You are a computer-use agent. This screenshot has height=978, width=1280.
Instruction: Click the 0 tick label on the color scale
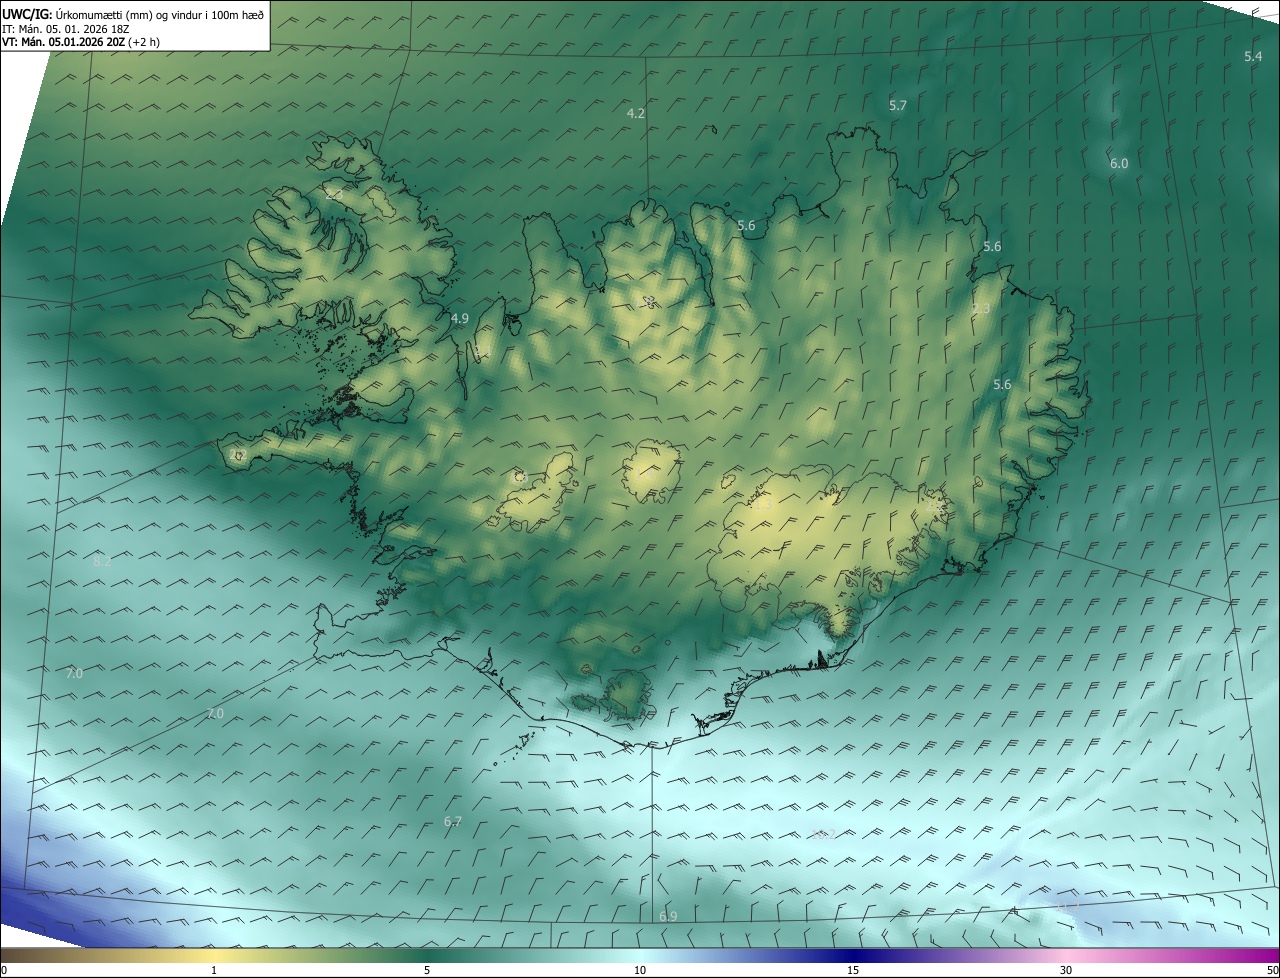point(4,970)
